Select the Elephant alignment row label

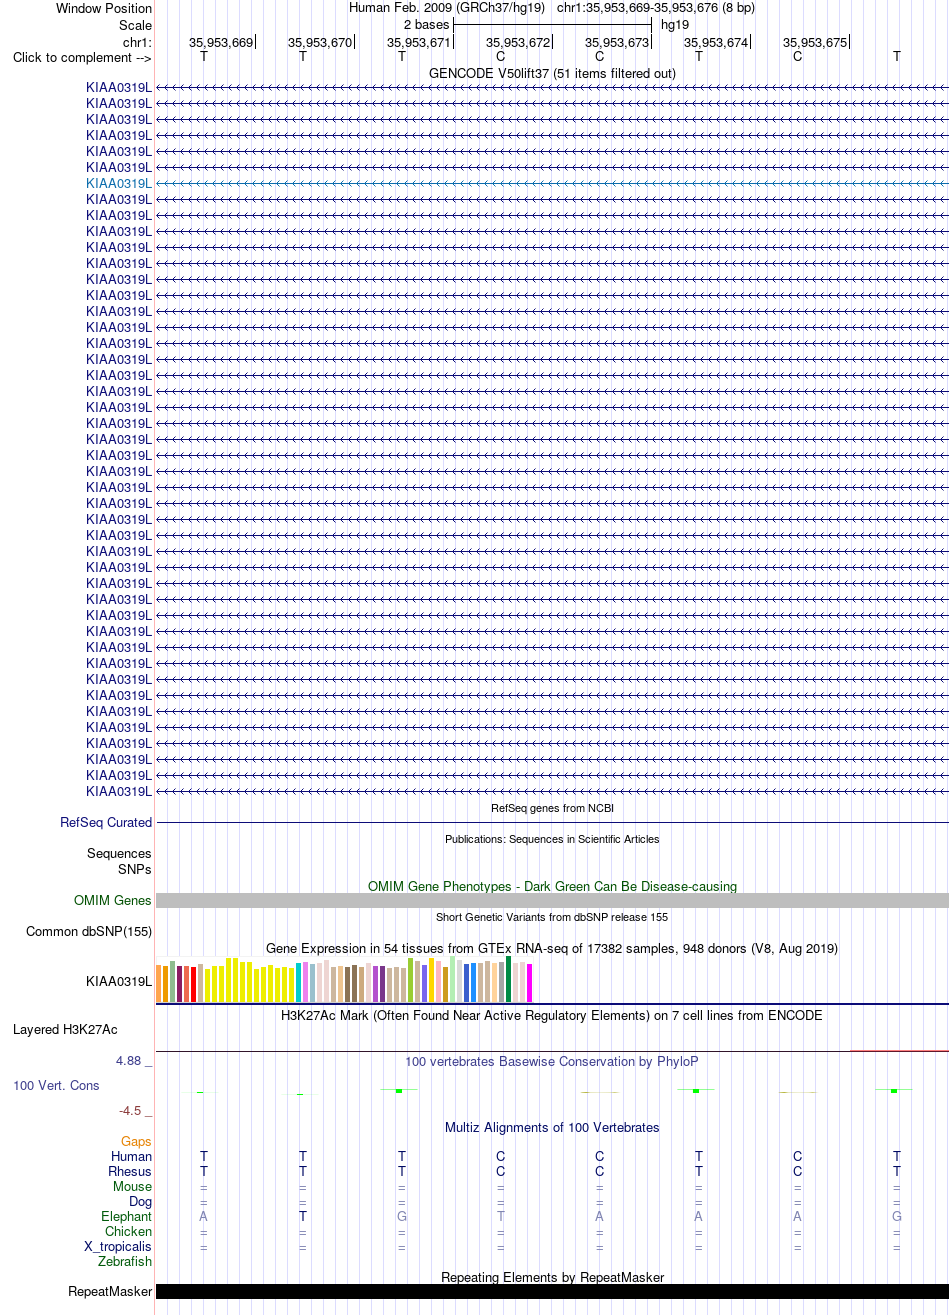pyautogui.click(x=126, y=1216)
